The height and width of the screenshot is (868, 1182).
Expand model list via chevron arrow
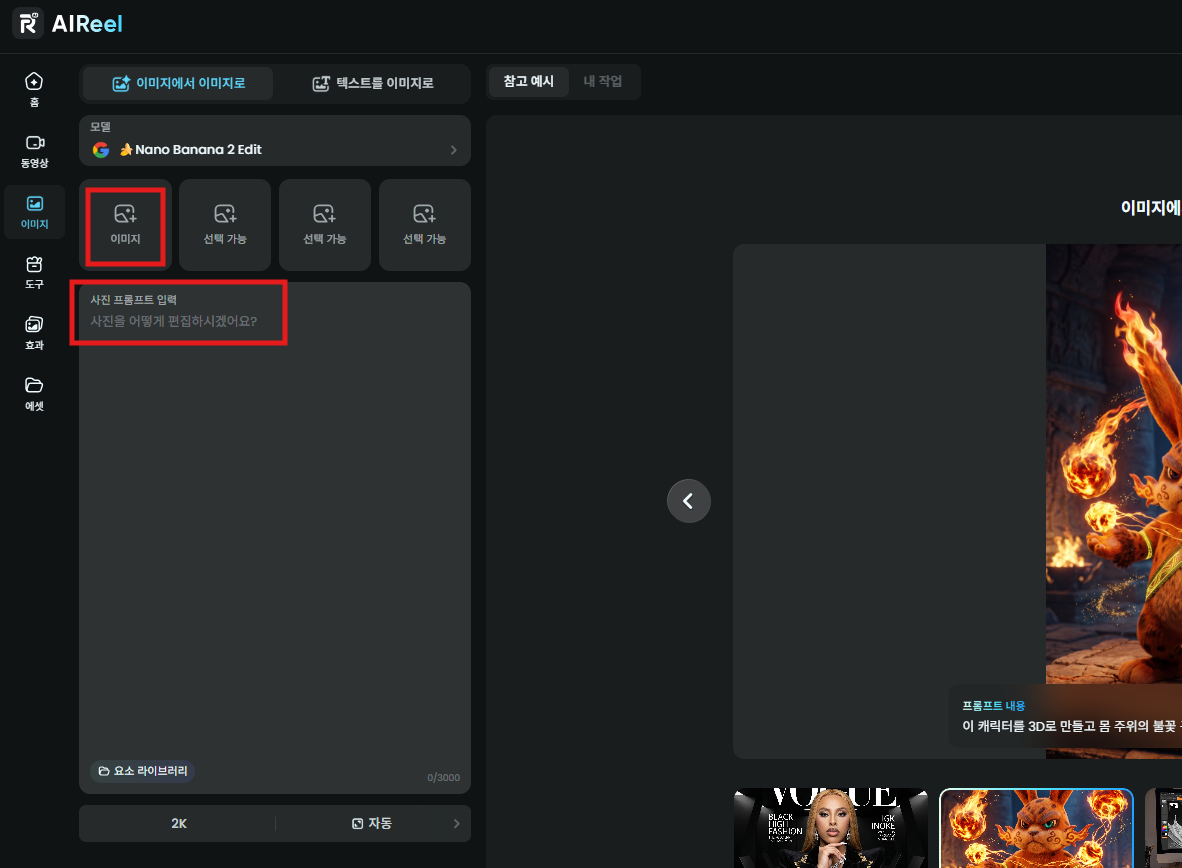[453, 150]
